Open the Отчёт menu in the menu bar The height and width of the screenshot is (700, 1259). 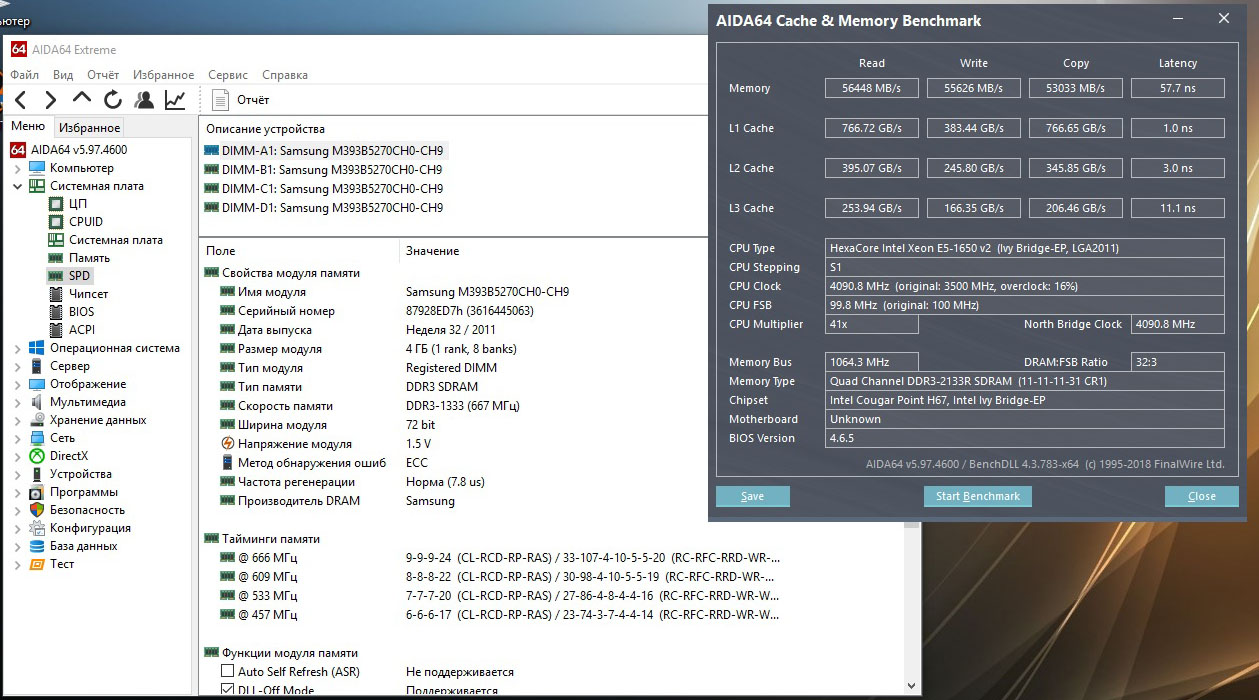pyautogui.click(x=103, y=75)
